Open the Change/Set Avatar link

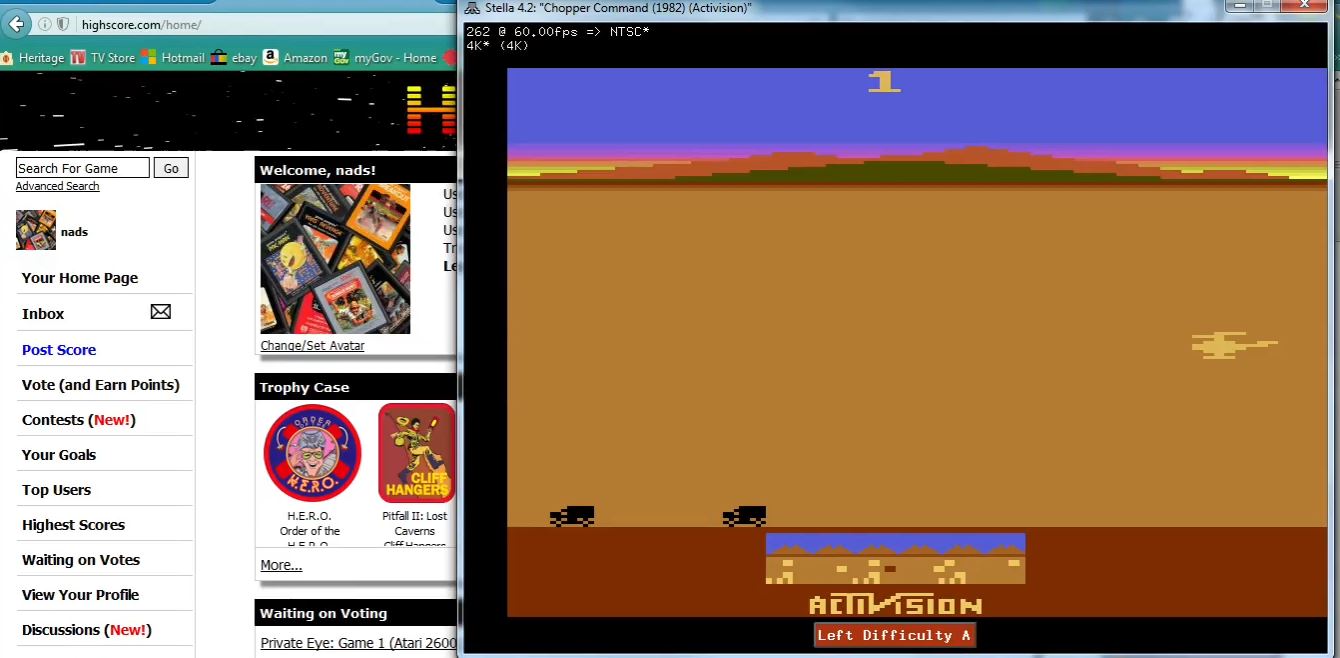pyautogui.click(x=312, y=345)
